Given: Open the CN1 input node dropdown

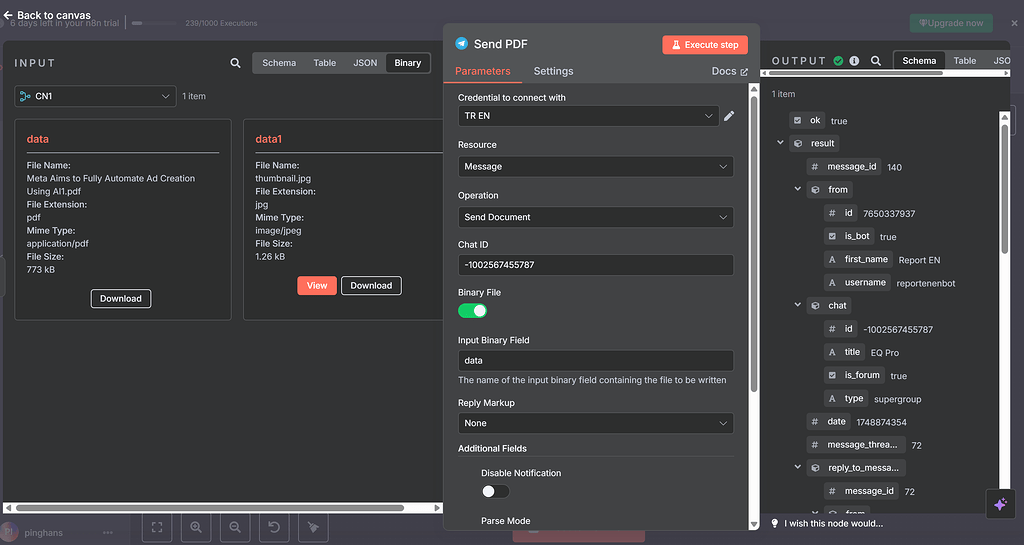Looking at the screenshot, I should [96, 96].
